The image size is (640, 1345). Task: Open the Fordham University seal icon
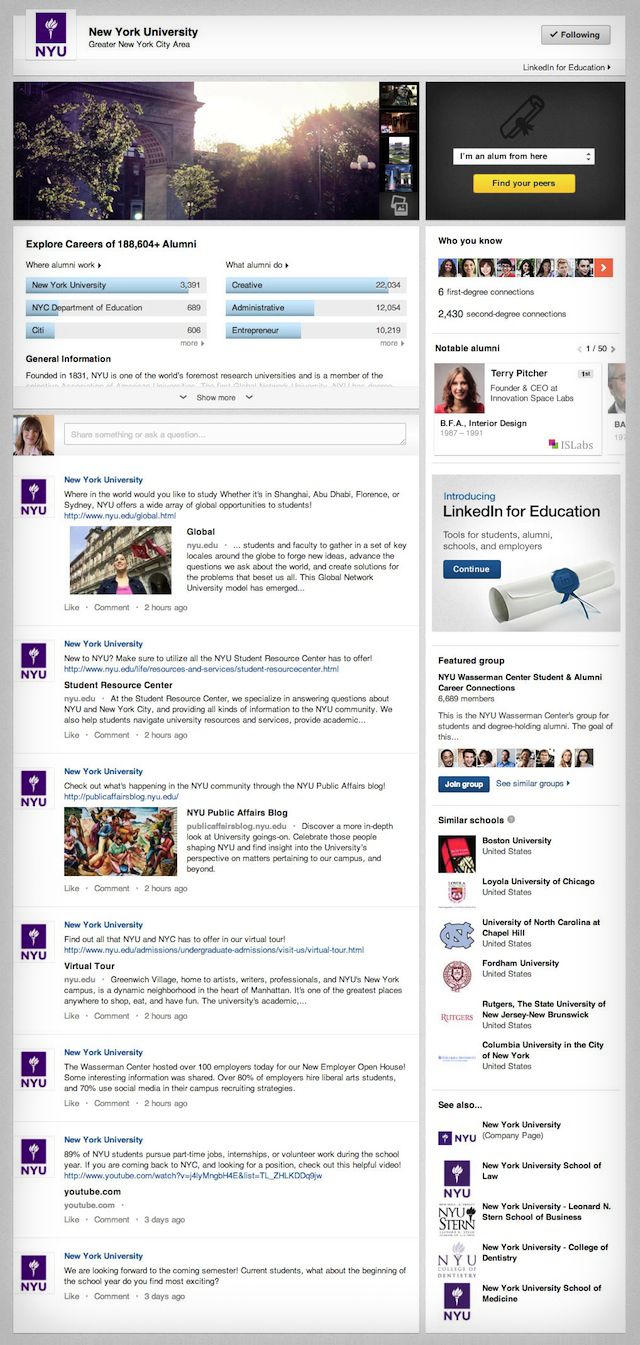coord(457,975)
